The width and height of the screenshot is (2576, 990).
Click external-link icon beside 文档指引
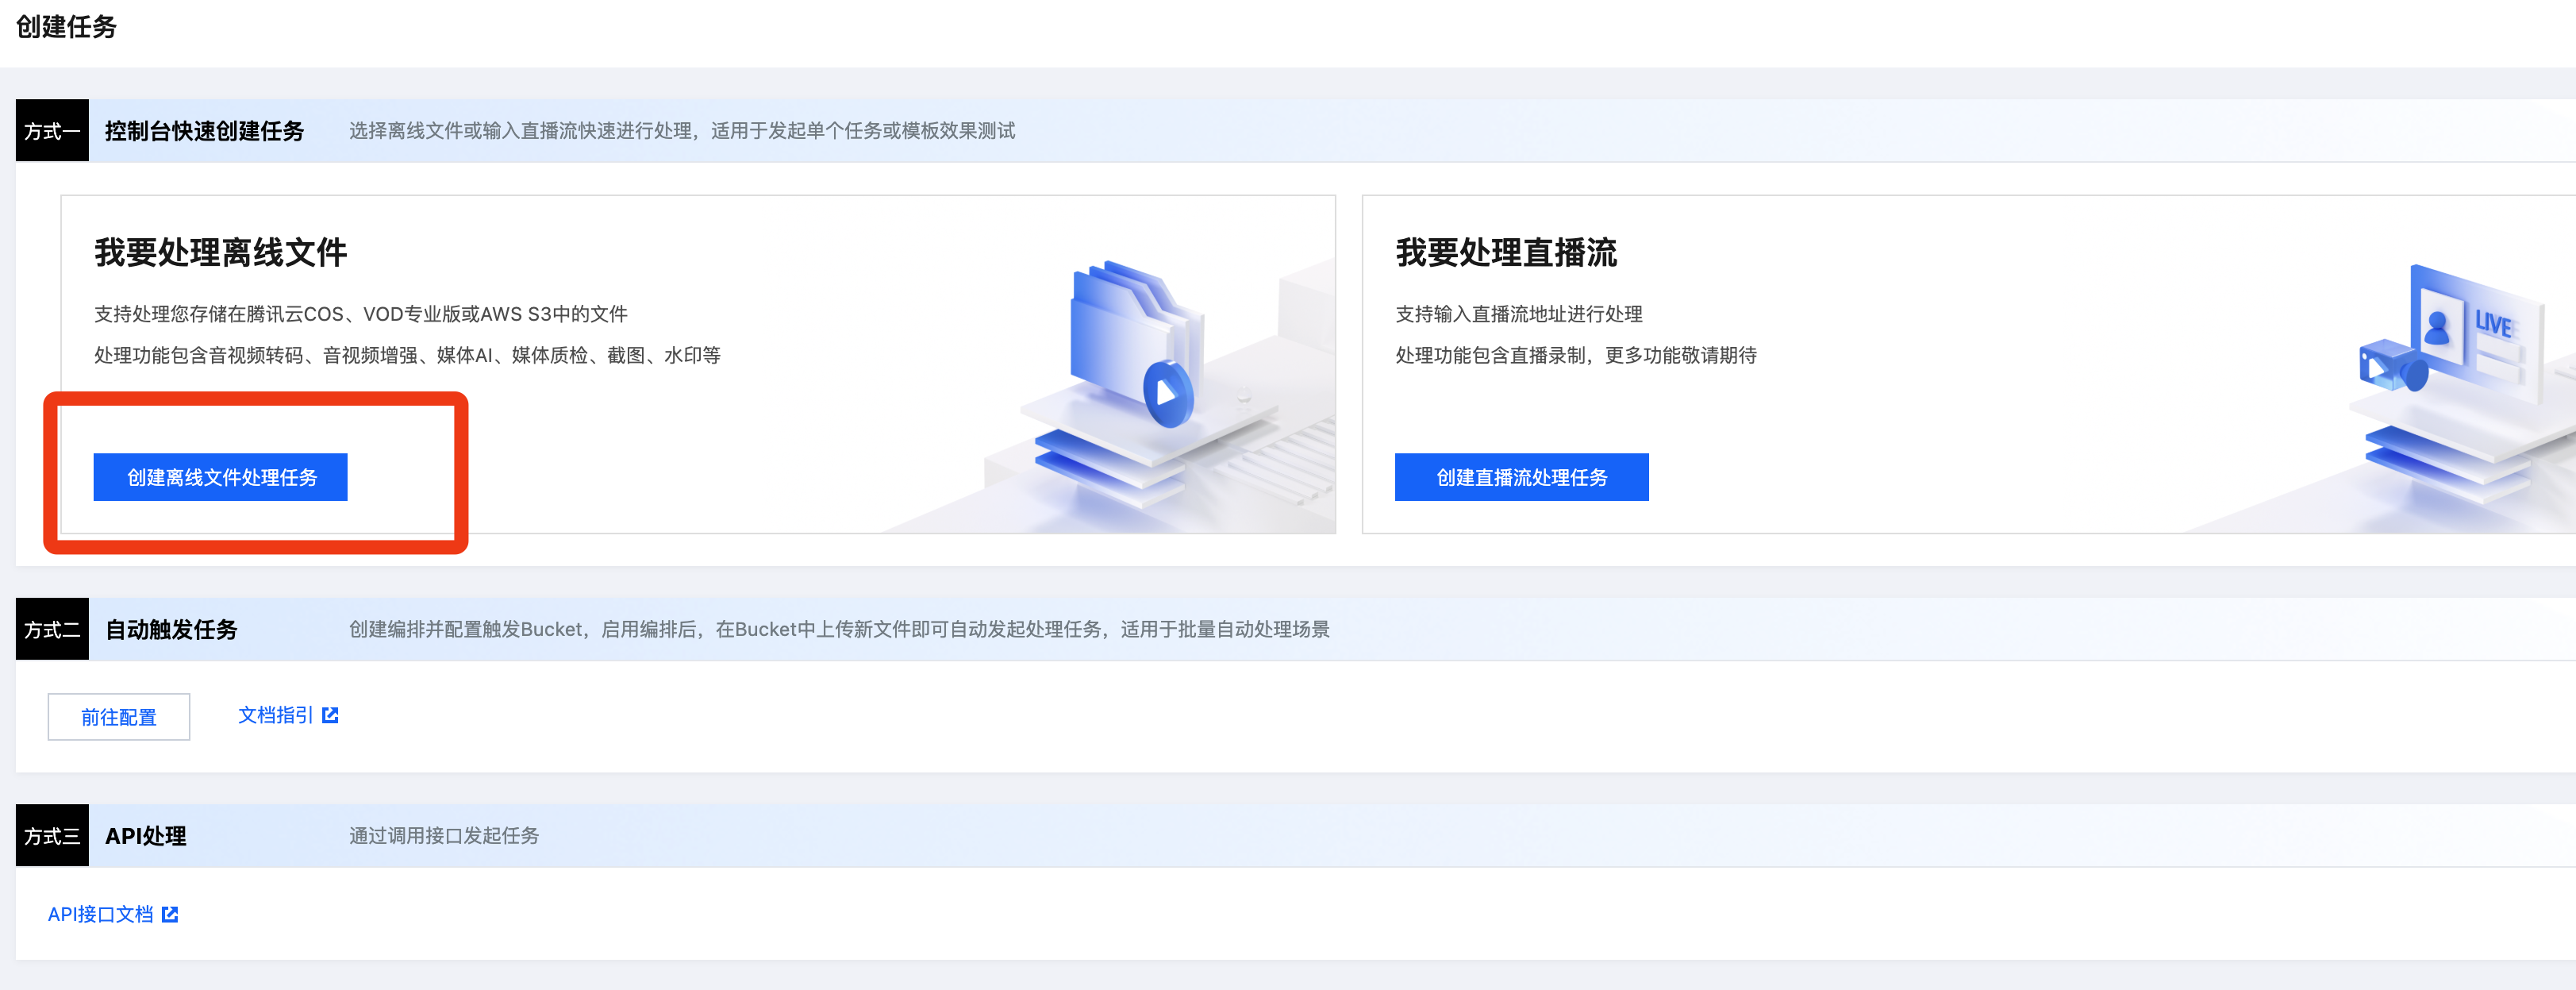pos(330,715)
